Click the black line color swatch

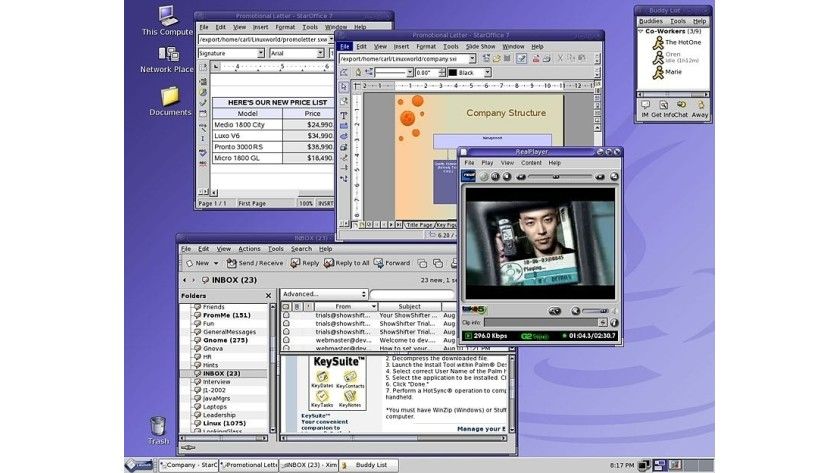[453, 72]
